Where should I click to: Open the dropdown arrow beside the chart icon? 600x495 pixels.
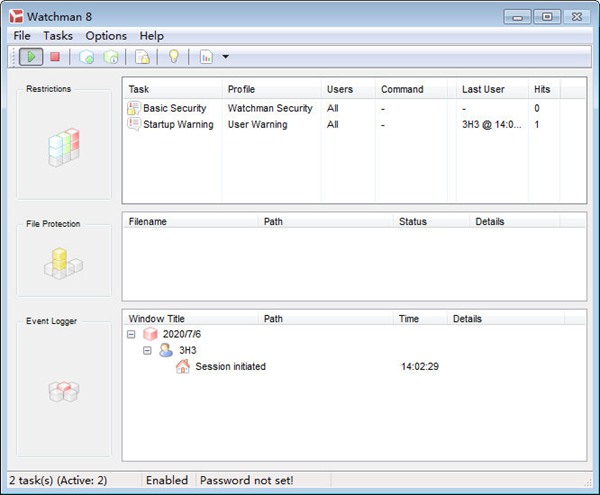point(226,57)
